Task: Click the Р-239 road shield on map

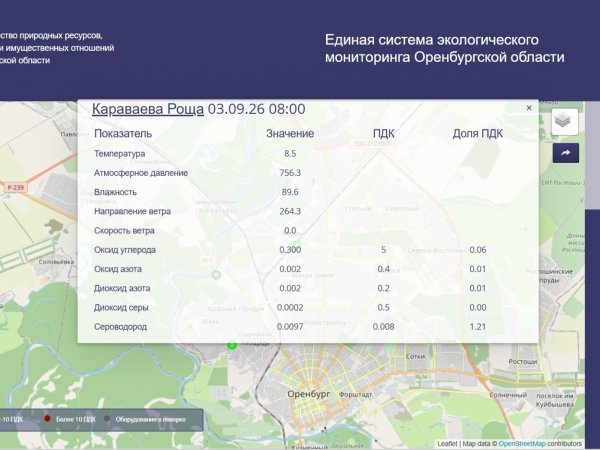Action: (15, 188)
